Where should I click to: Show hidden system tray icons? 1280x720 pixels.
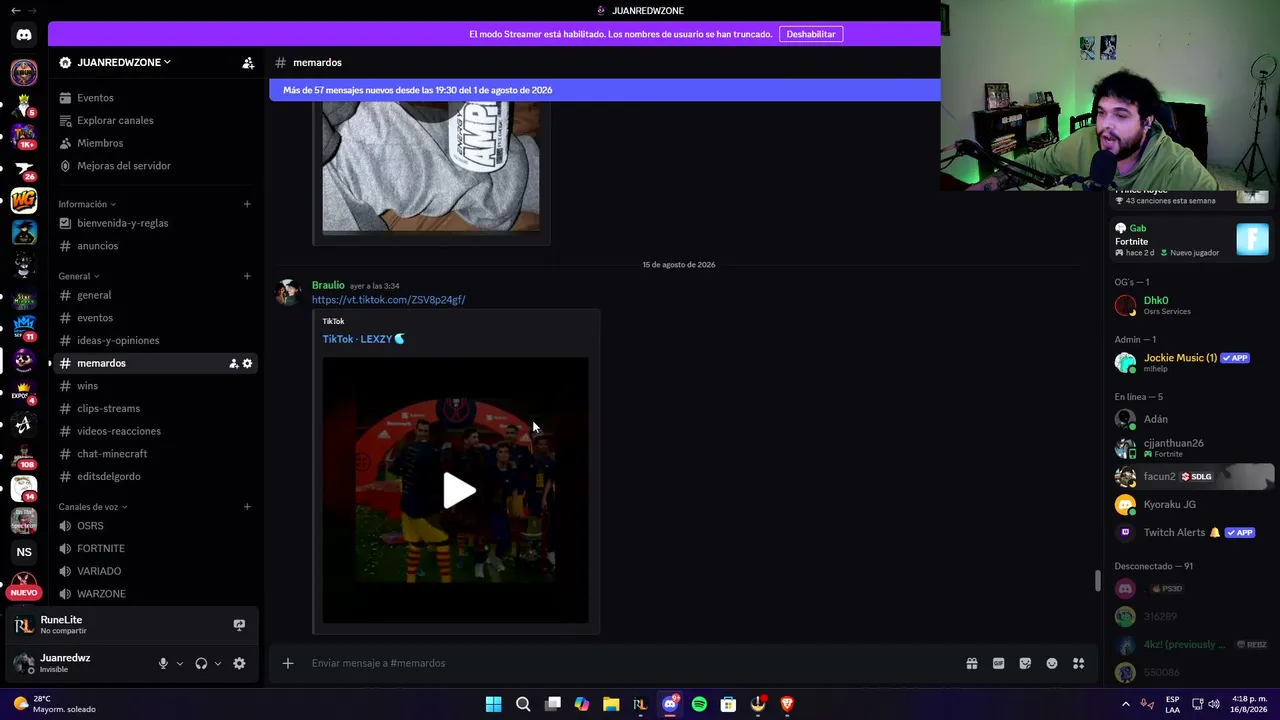tap(1126, 704)
